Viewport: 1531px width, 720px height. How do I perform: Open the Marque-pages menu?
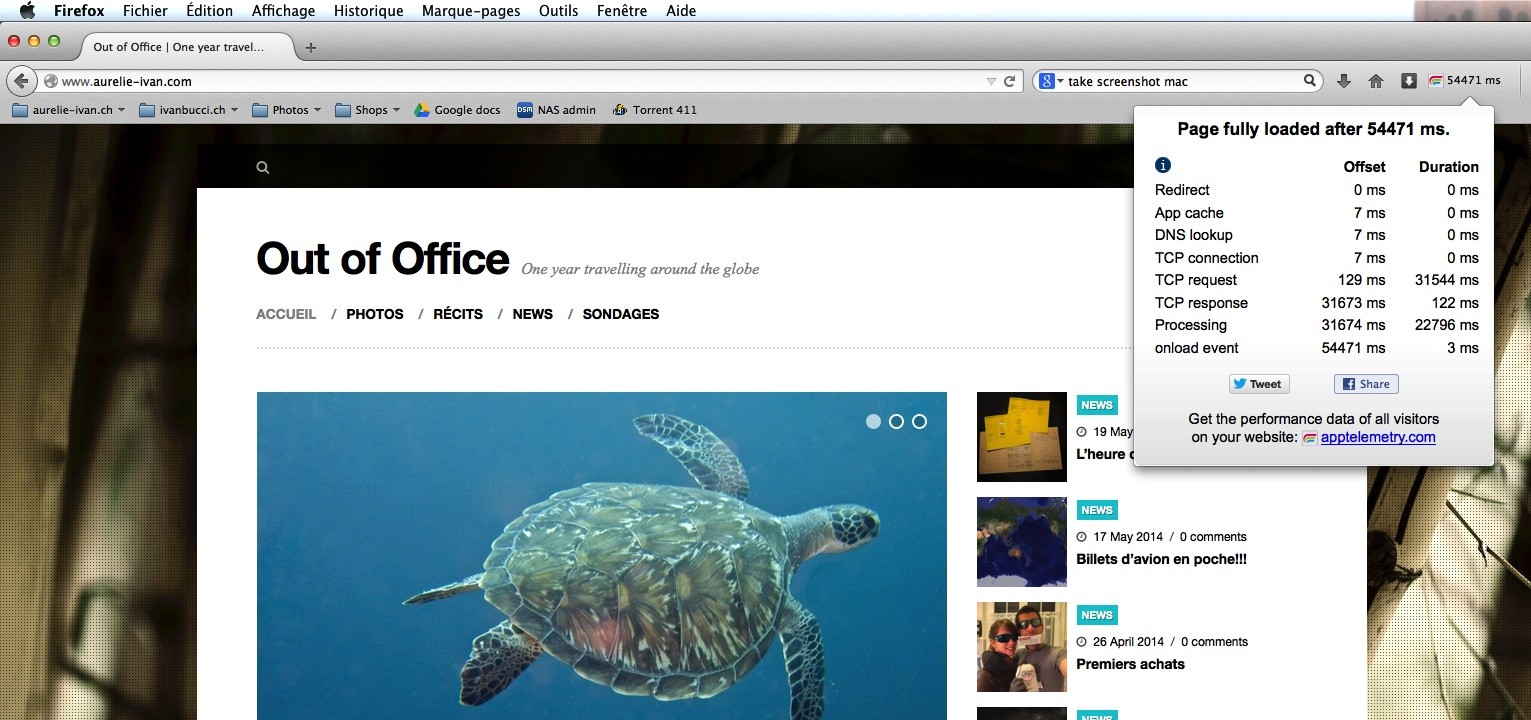pyautogui.click(x=470, y=11)
